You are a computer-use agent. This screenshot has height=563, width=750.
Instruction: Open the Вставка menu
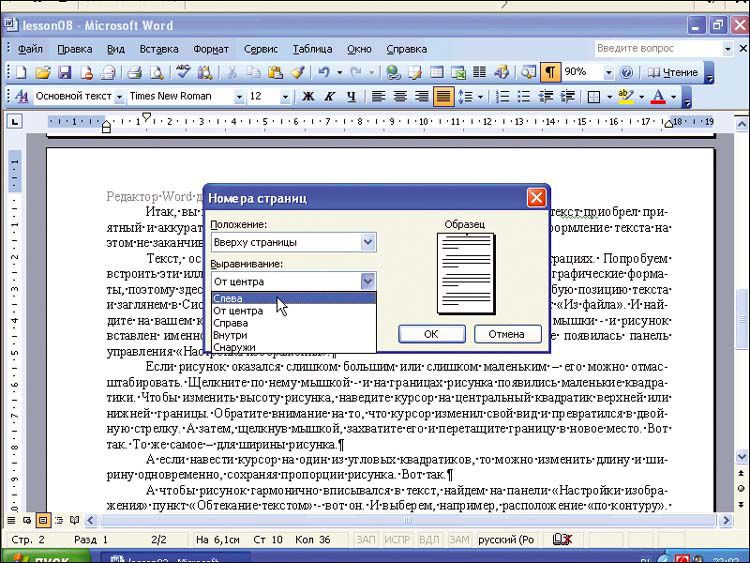click(159, 49)
